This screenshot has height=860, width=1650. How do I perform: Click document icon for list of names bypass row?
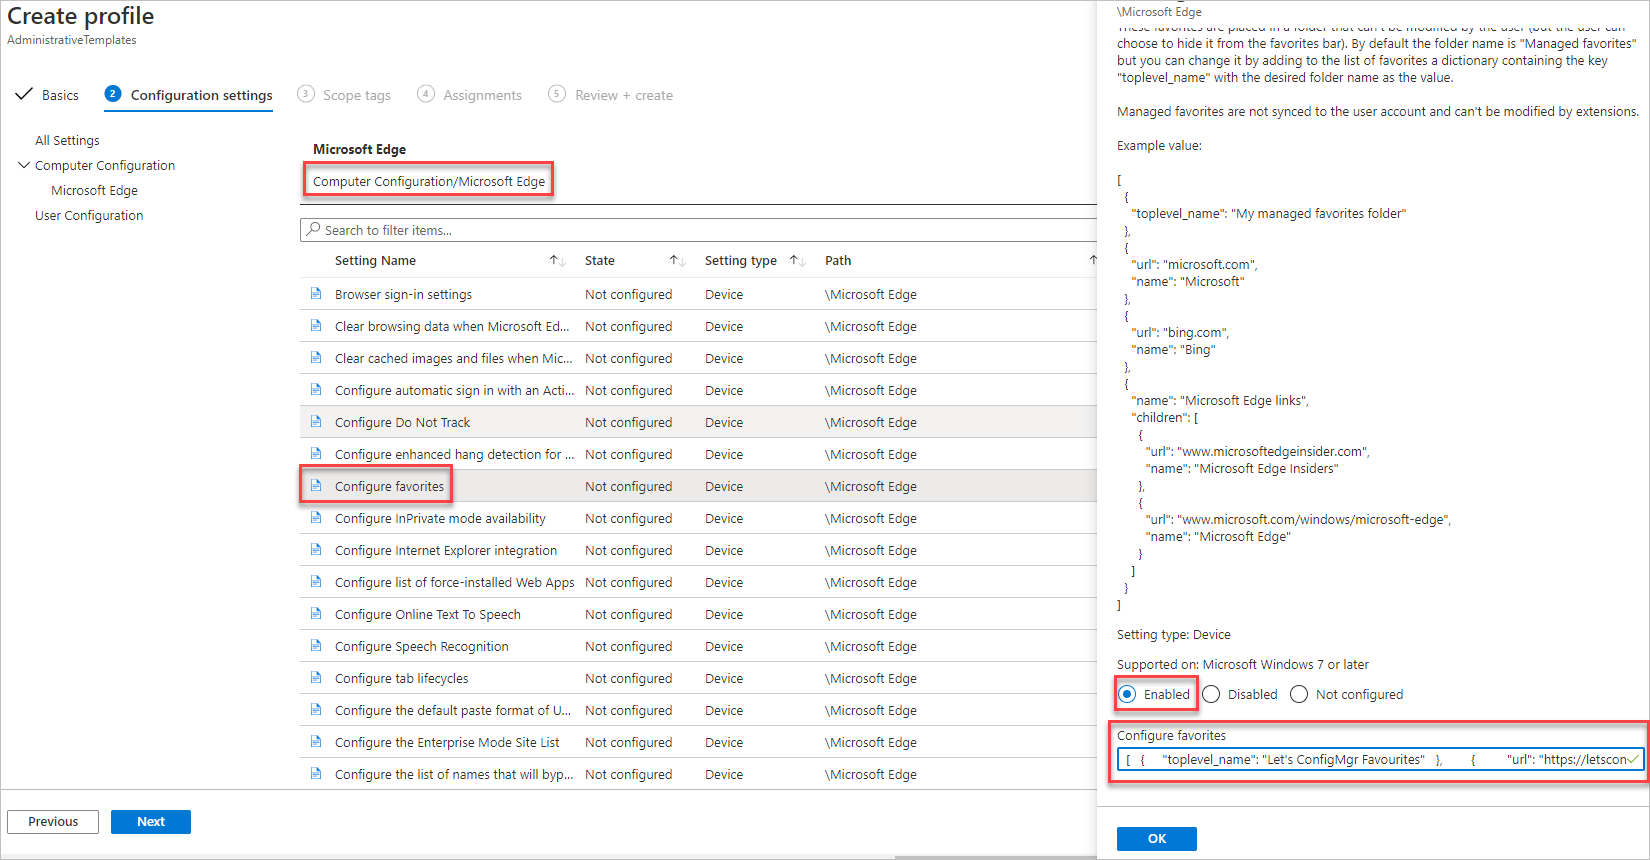pos(316,774)
